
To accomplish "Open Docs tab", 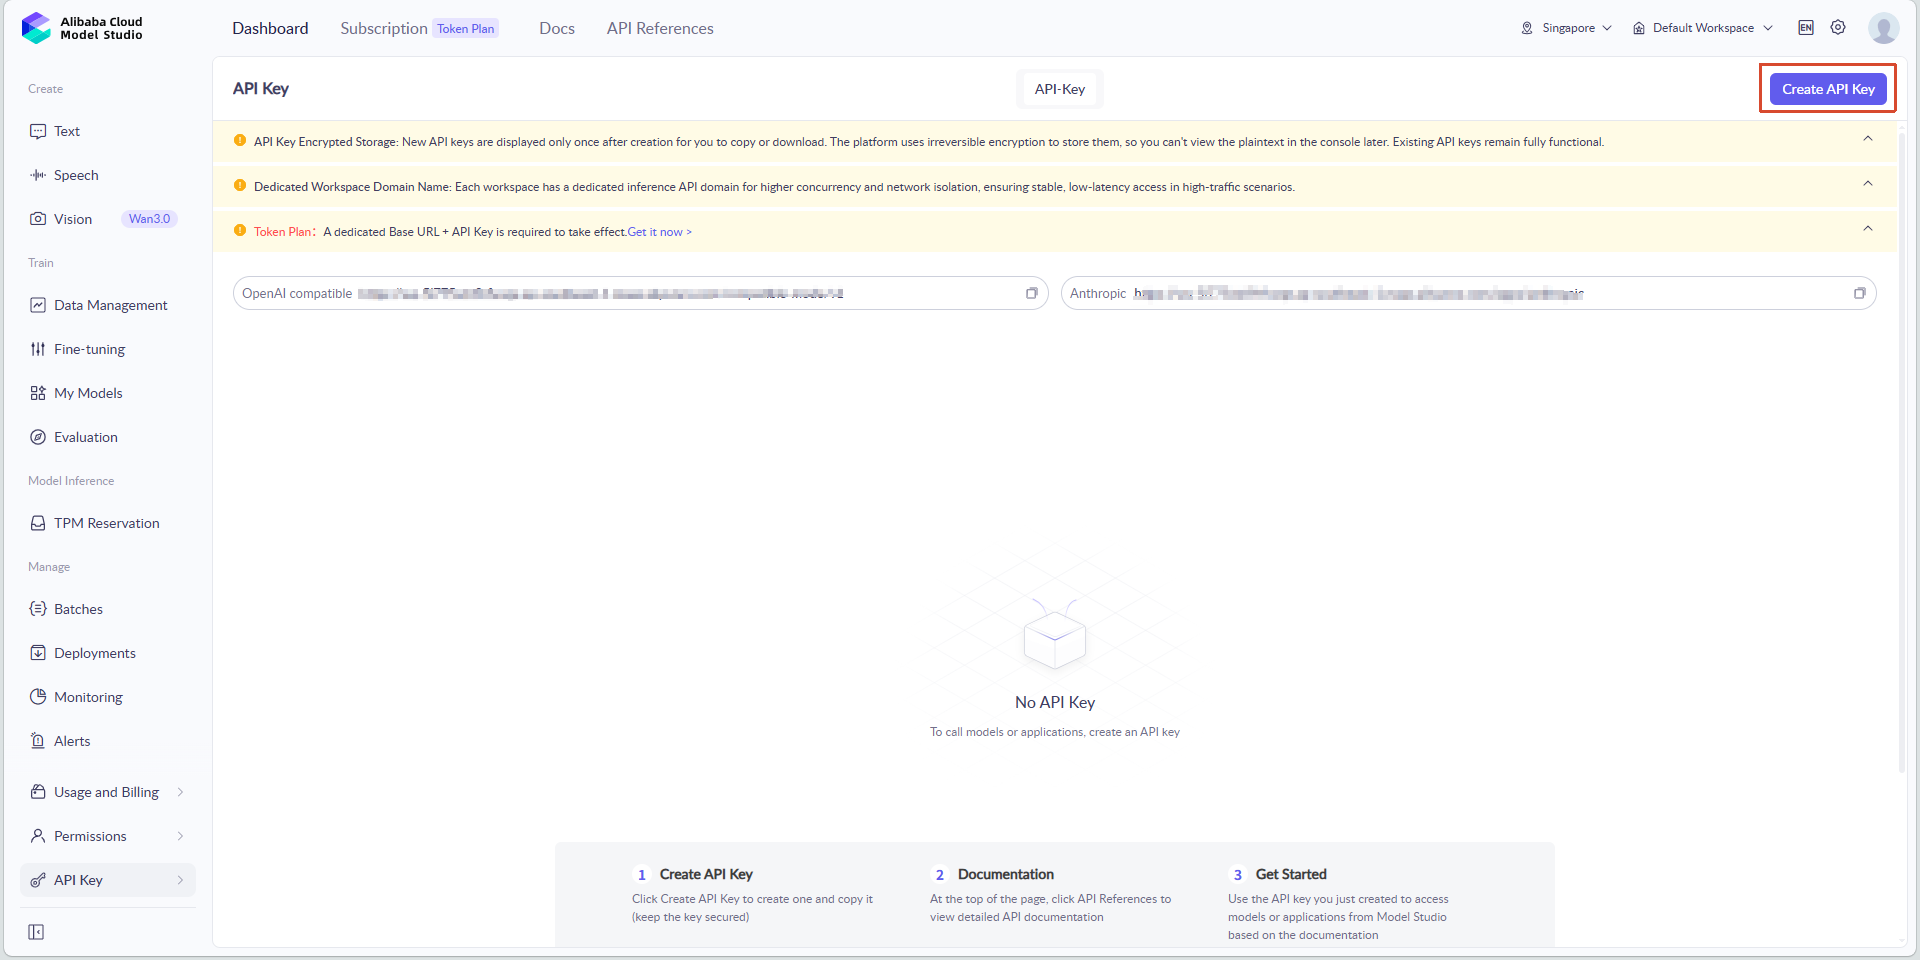I will 557,28.
